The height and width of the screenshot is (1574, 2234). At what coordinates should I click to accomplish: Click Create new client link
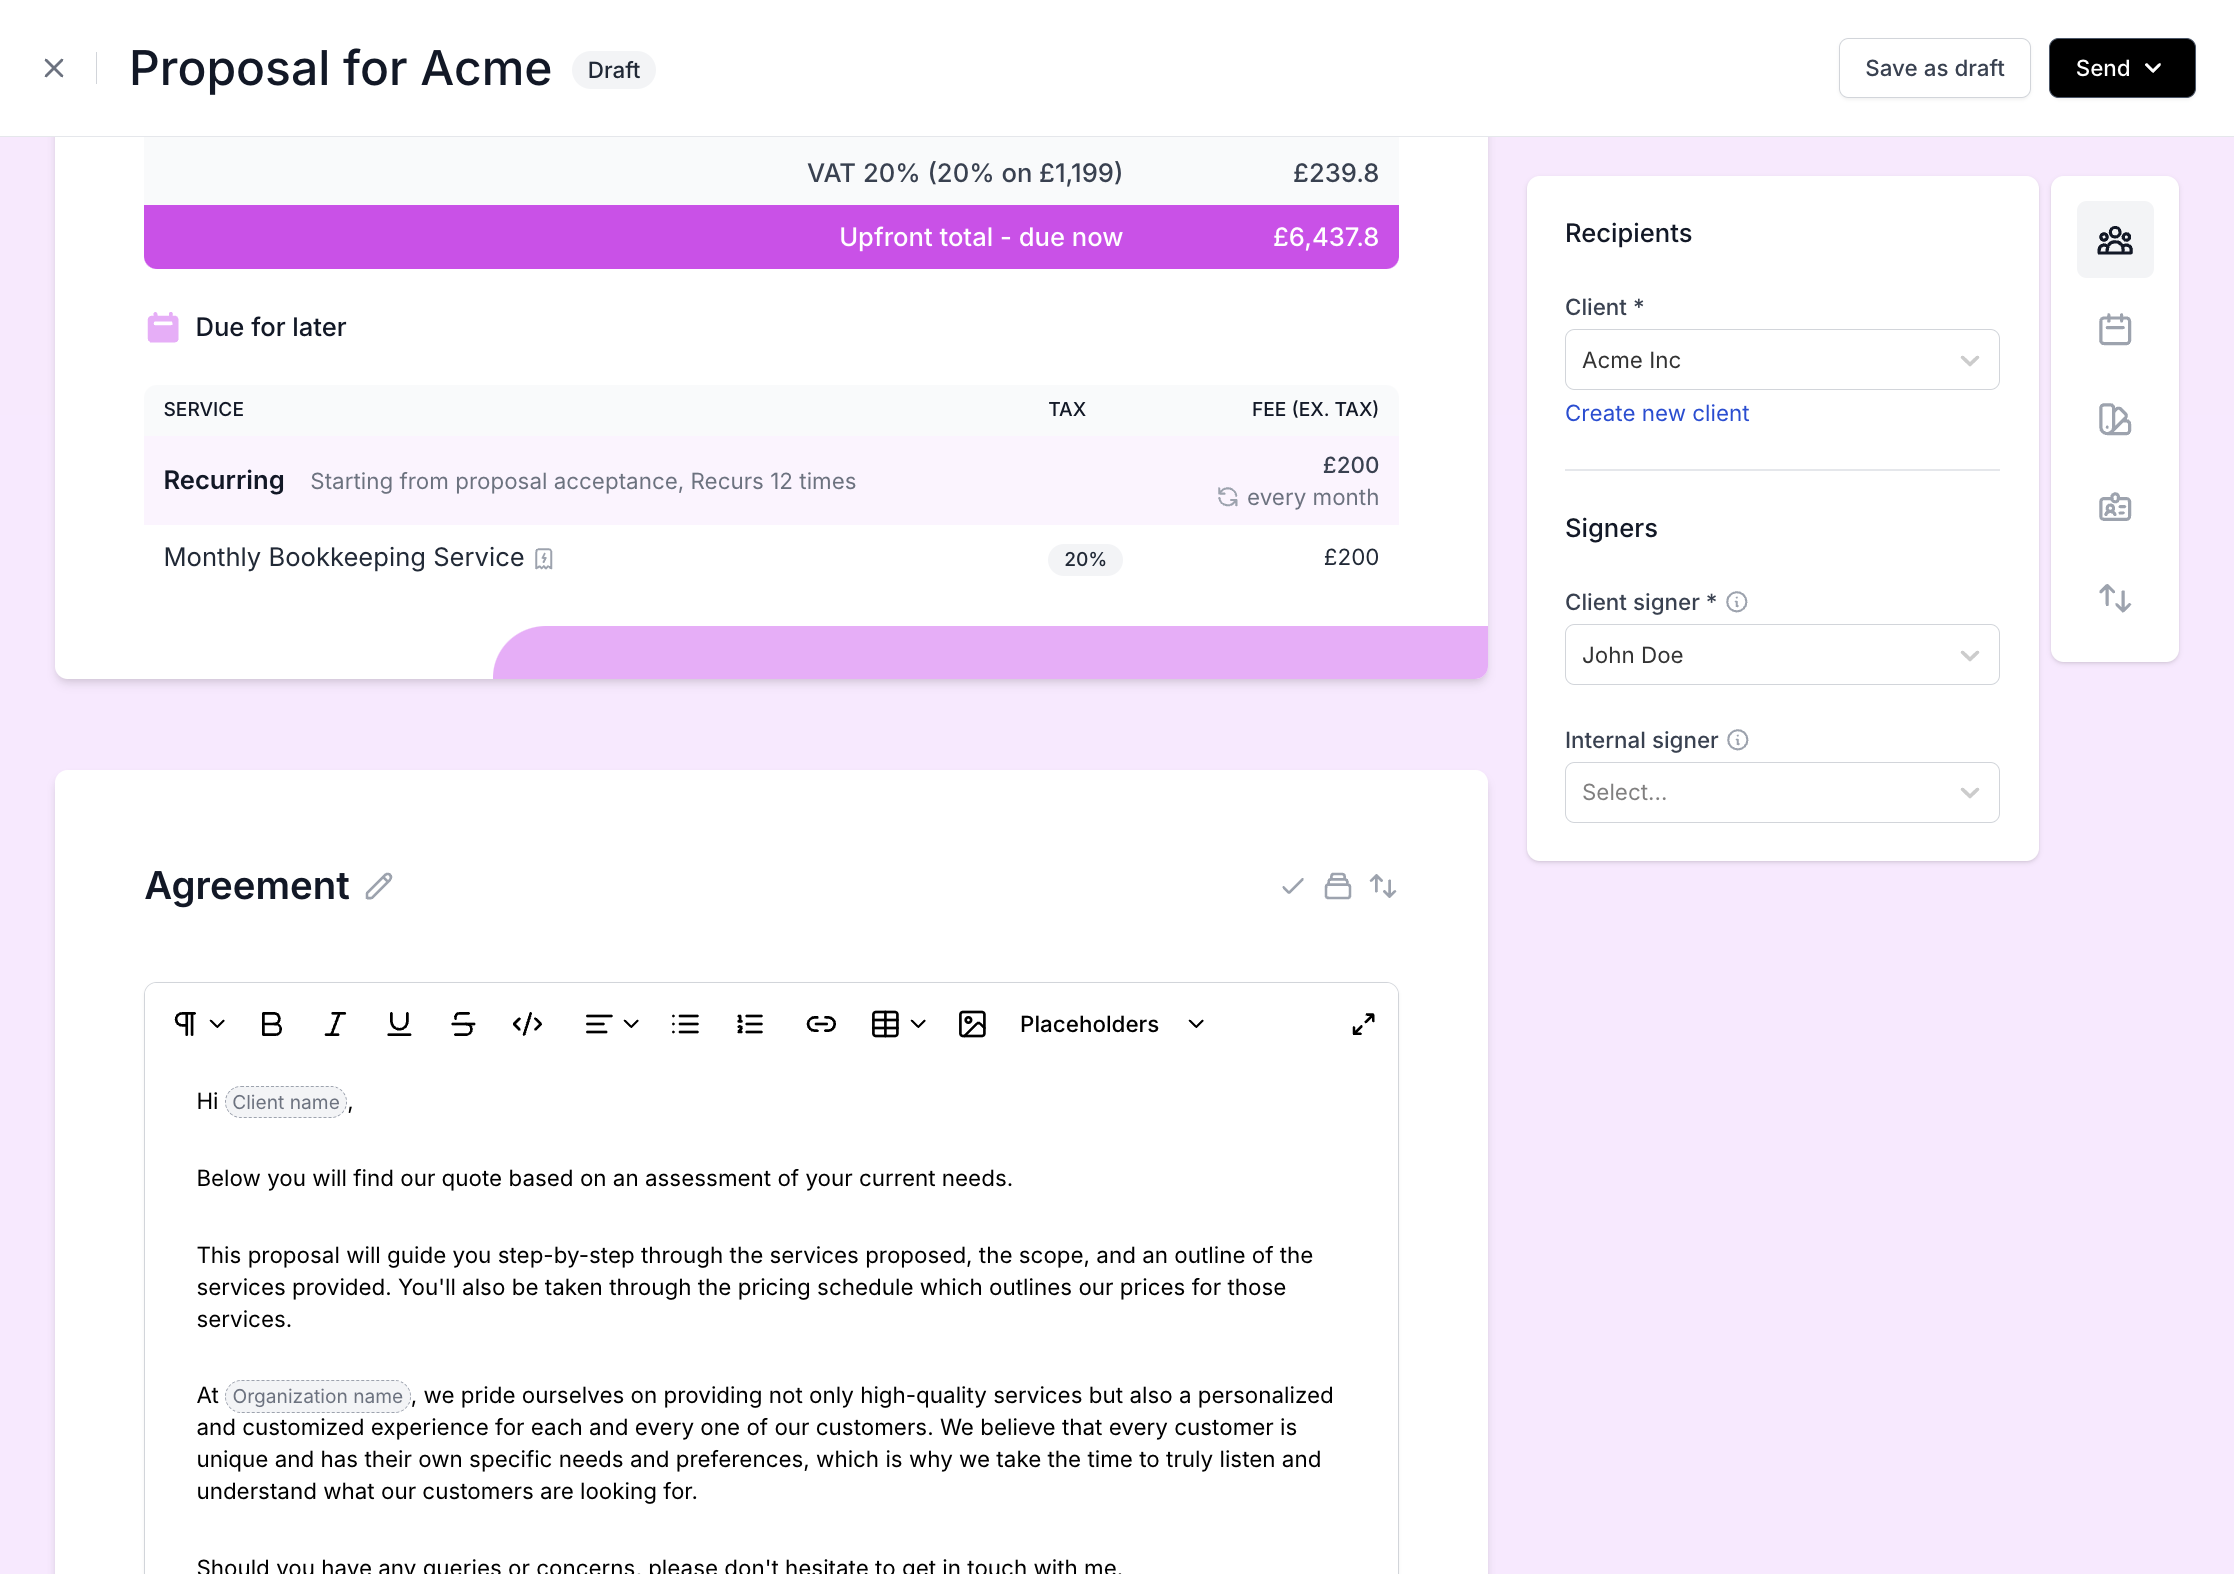1656,413
